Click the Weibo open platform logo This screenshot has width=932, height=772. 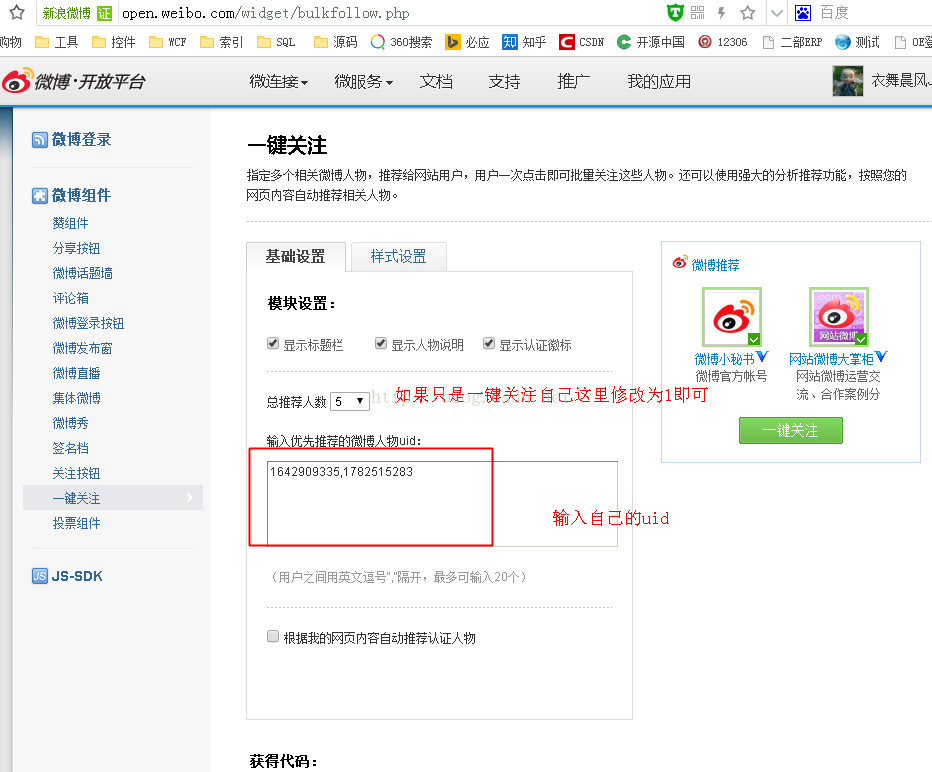pos(74,81)
